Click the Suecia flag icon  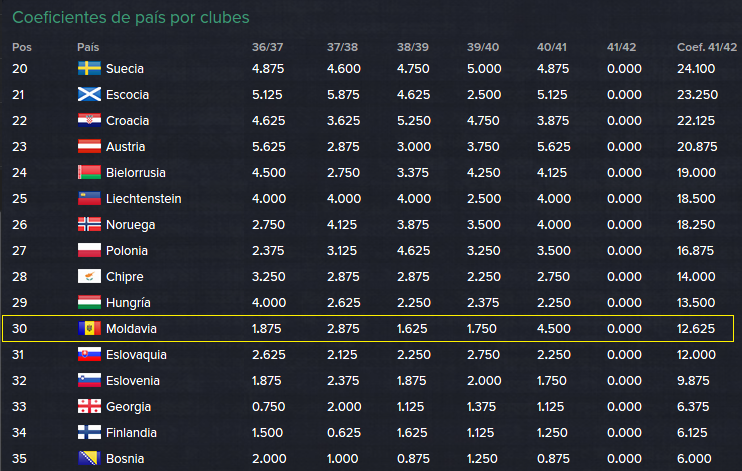pyautogui.click(x=89, y=68)
